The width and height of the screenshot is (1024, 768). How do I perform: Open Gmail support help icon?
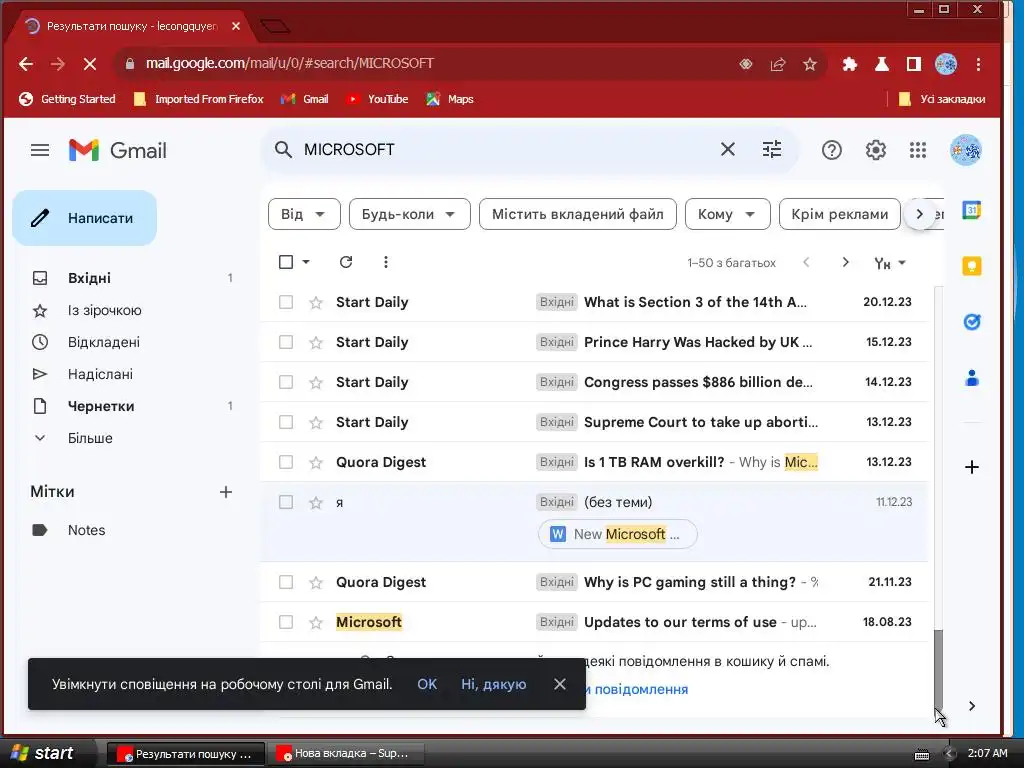click(831, 150)
